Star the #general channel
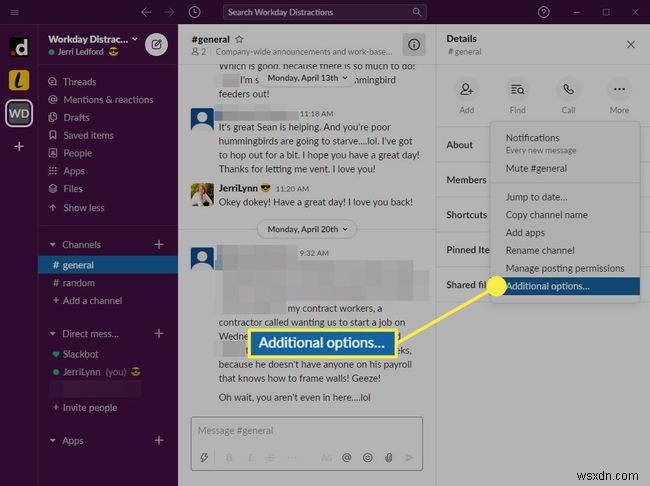Image resolution: width=650 pixels, height=486 pixels. pos(239,39)
